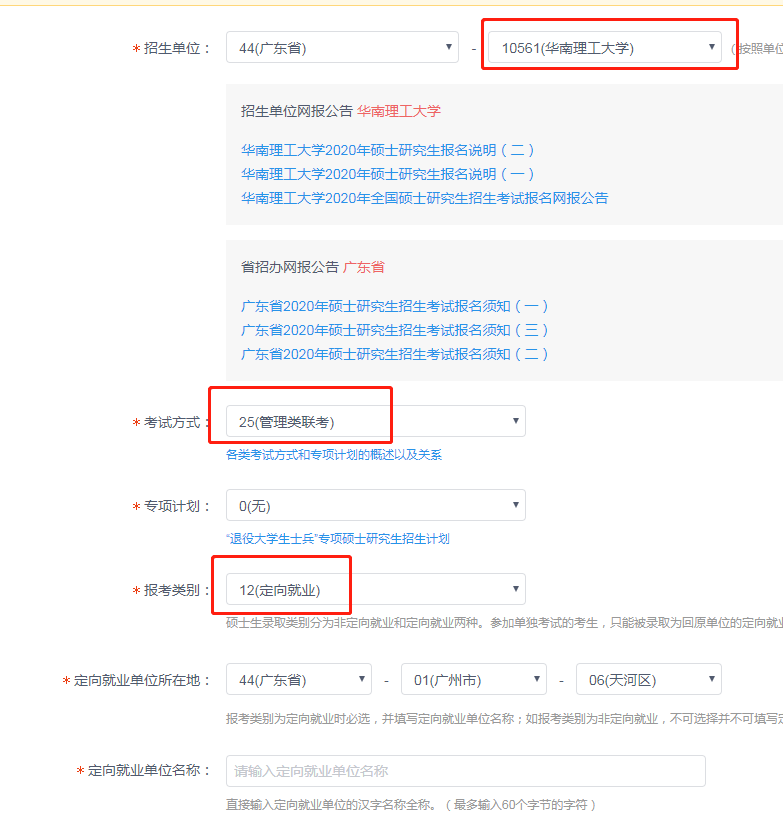Open 广东省2020年硕士研究生招生考试报名须知（三）link

point(395,330)
